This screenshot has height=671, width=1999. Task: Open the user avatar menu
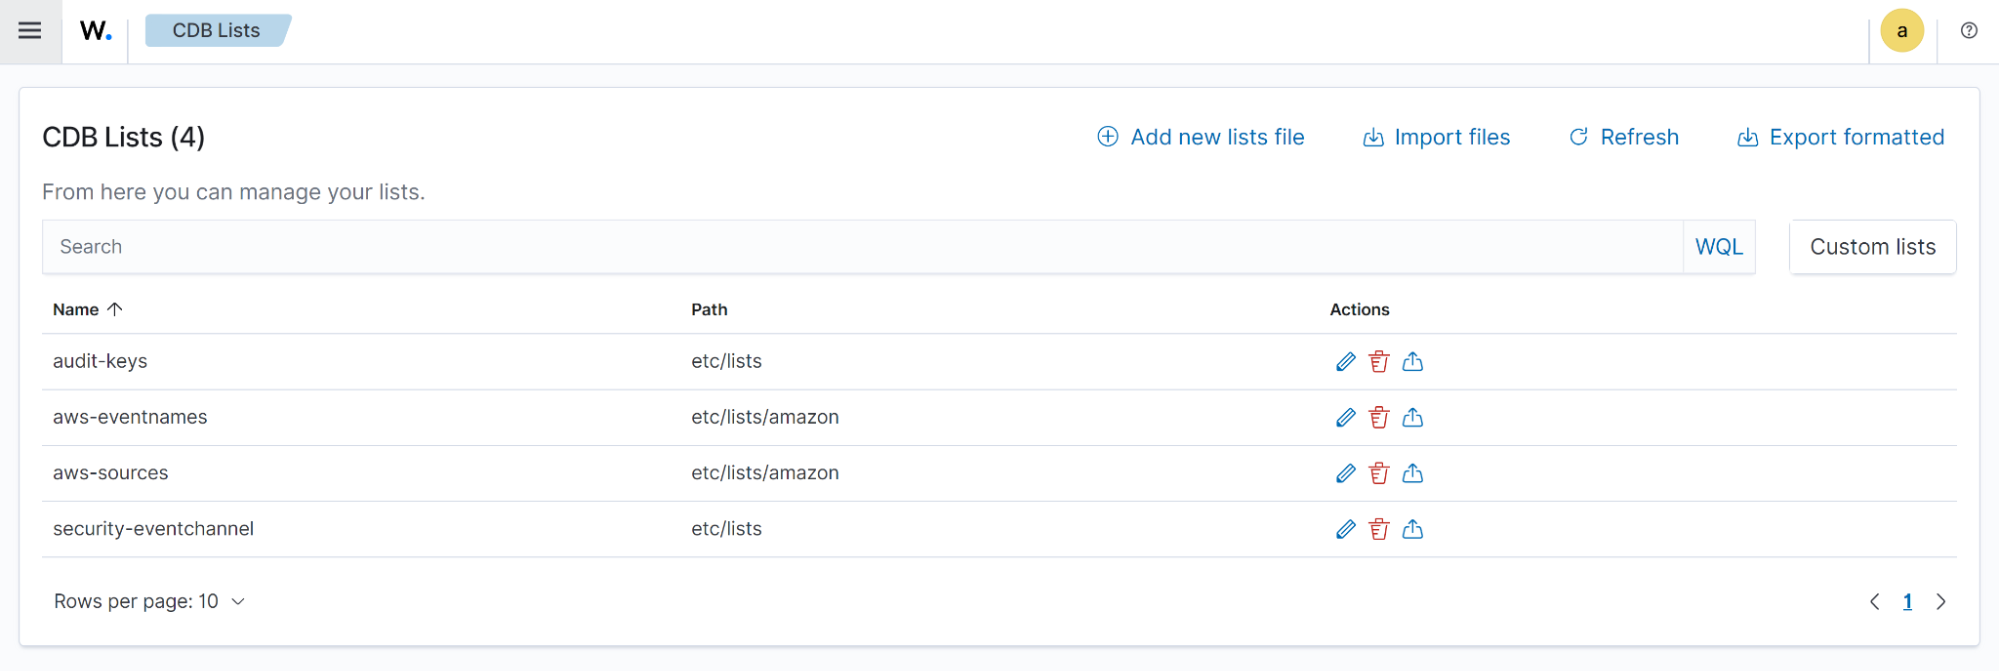1901,31
